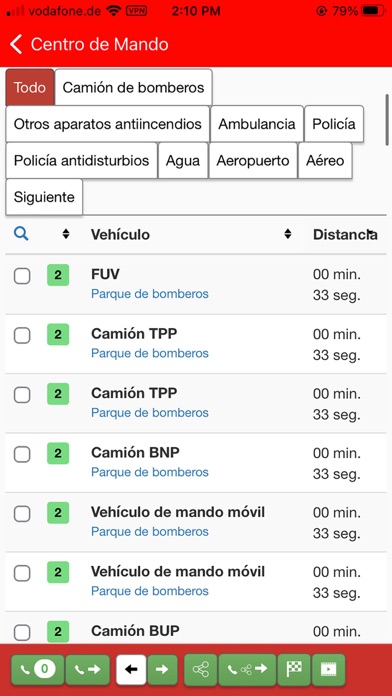This screenshot has height=696, width=392.
Task: Tap the Siguiente button
Action: [x=44, y=197]
